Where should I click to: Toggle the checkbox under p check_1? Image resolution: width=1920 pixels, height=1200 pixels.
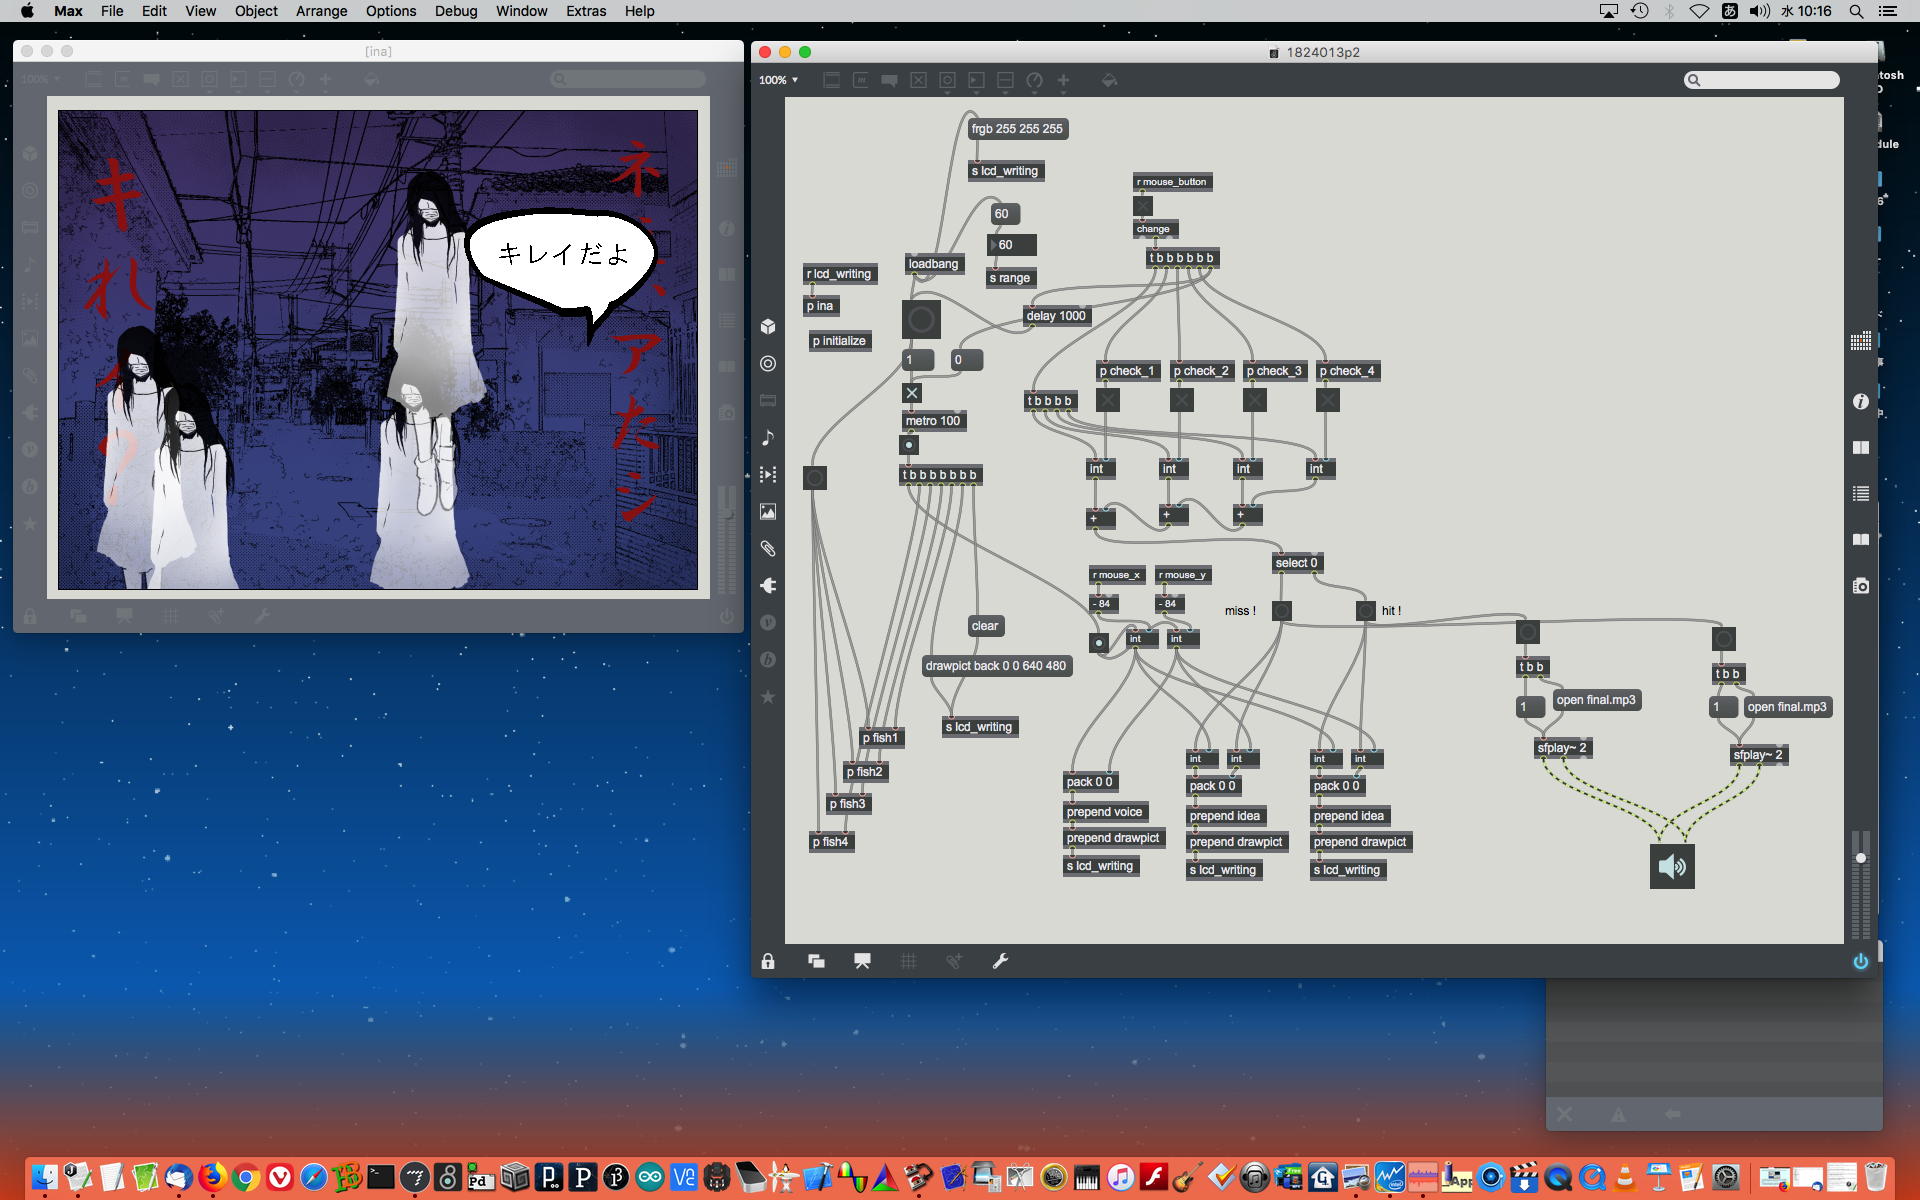coord(1107,400)
